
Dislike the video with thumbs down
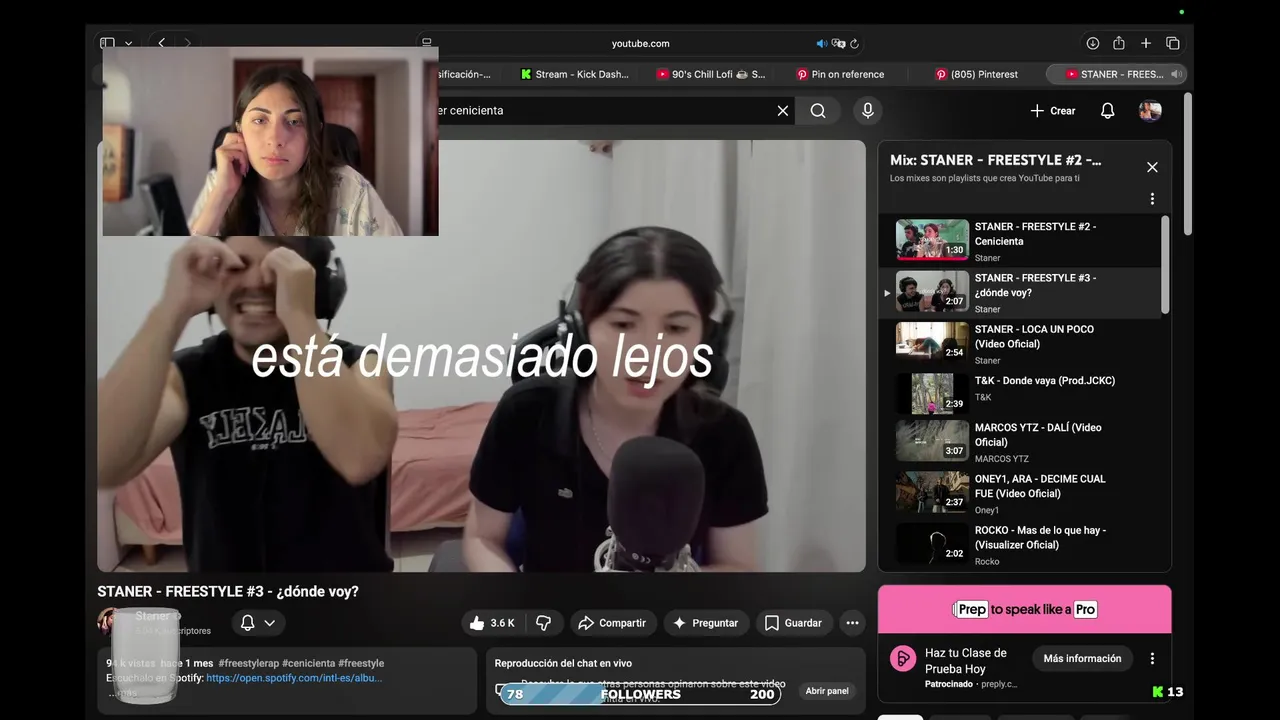click(544, 623)
